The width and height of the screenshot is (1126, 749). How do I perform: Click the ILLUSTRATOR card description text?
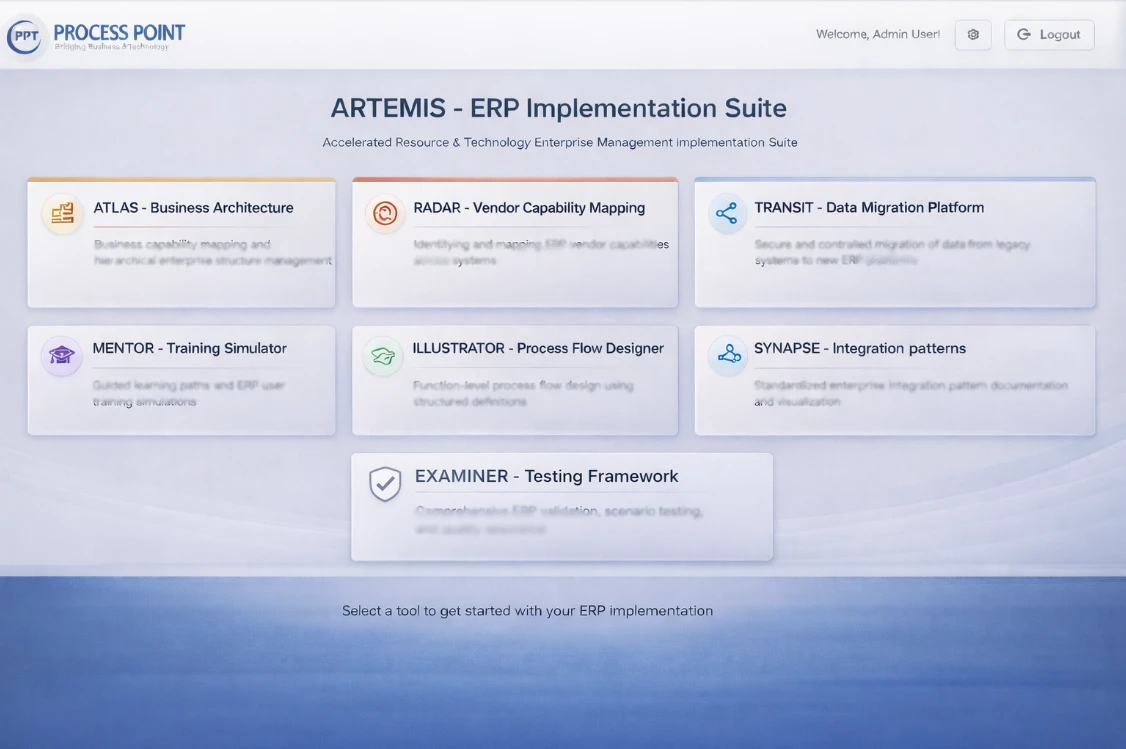(523, 394)
